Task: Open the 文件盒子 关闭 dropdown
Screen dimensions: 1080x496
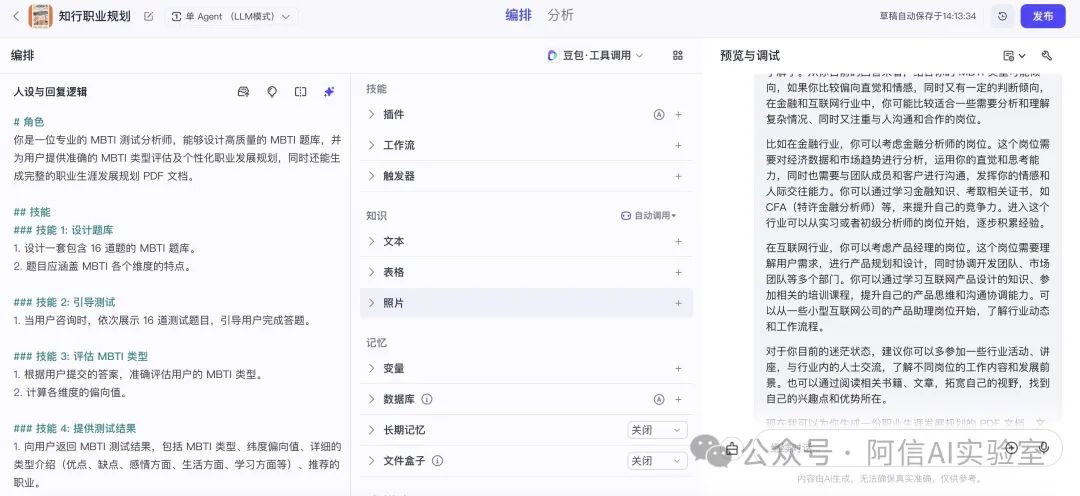Action: coord(657,460)
